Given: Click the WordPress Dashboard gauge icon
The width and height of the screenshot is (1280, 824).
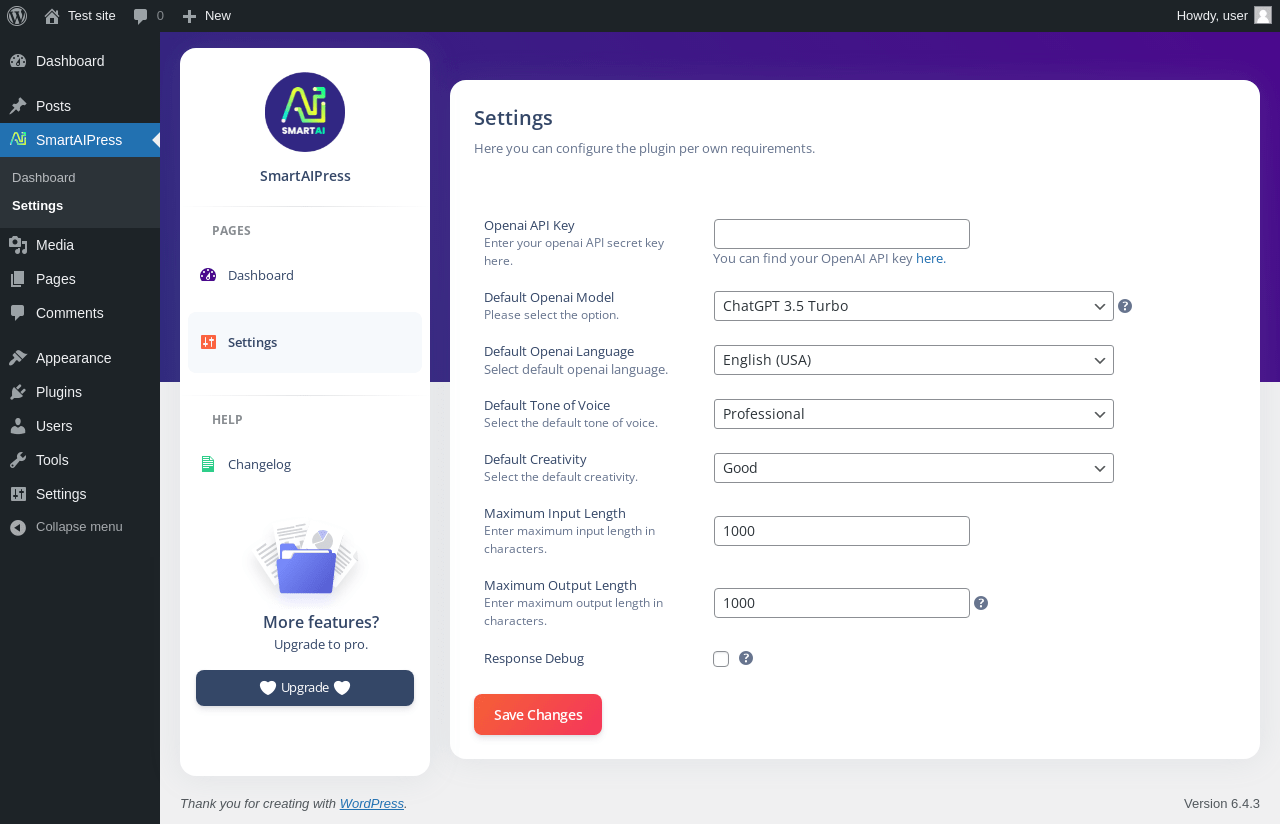Looking at the screenshot, I should click(x=18, y=61).
